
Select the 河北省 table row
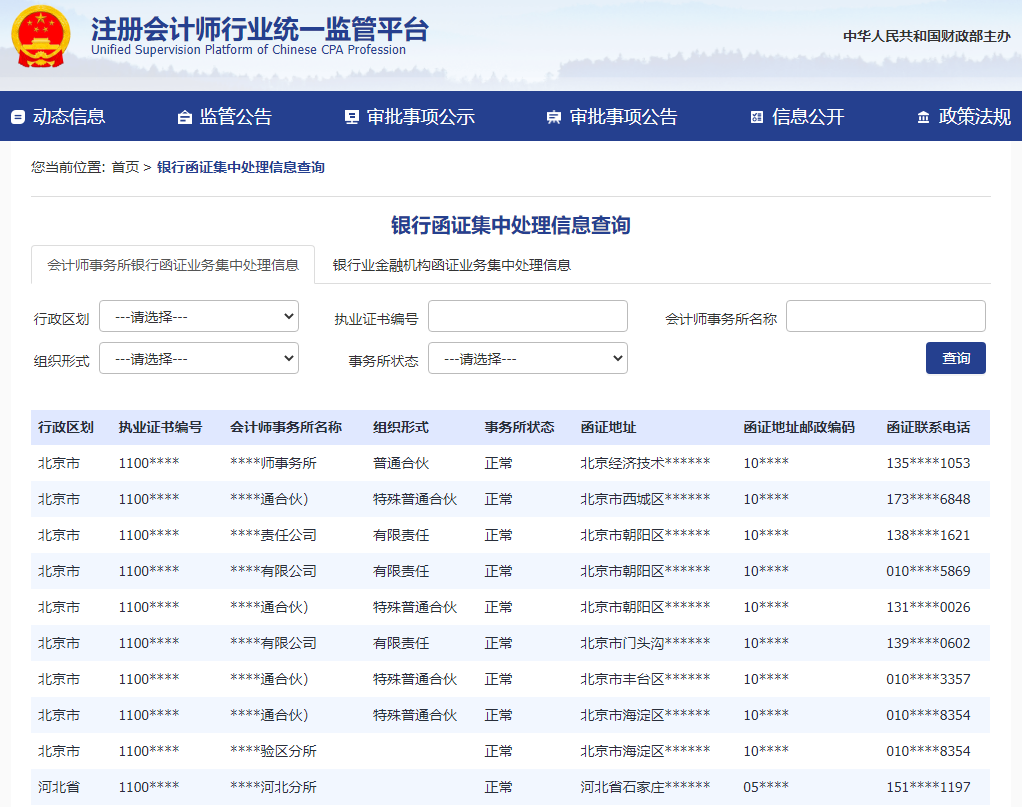click(510, 788)
